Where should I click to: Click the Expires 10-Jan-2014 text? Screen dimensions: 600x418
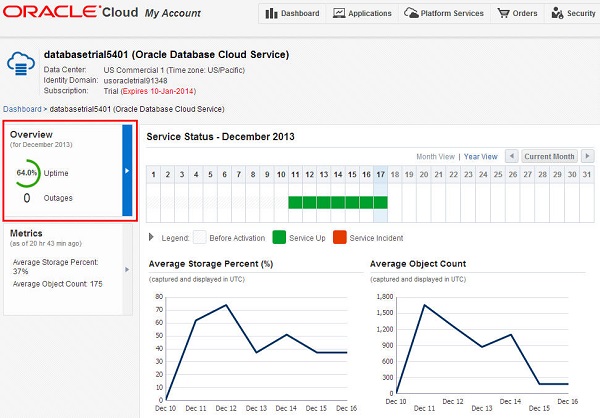(x=158, y=91)
